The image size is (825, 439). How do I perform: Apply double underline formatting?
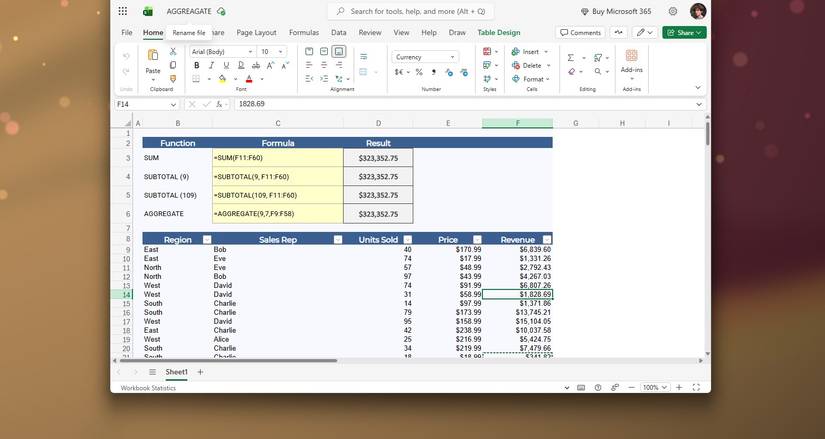(x=241, y=65)
